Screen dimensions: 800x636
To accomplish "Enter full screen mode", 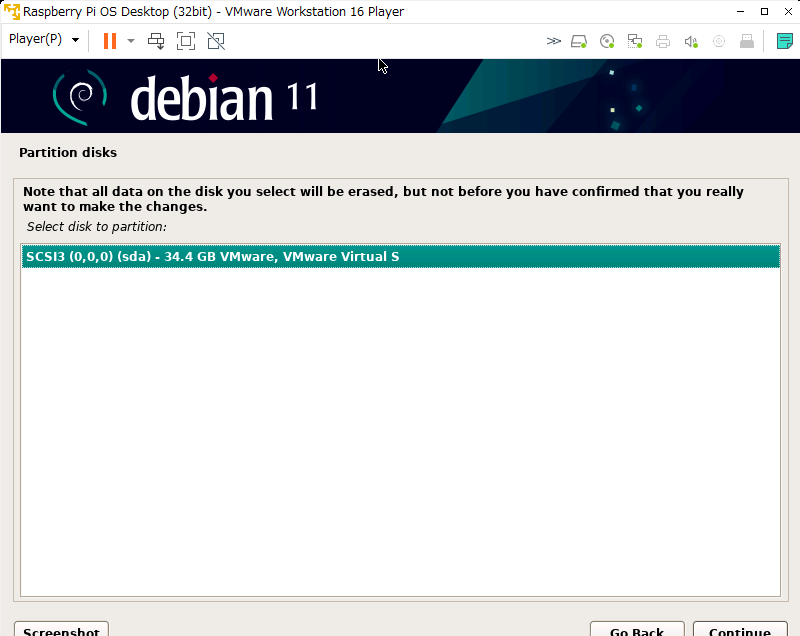I will click(x=186, y=41).
